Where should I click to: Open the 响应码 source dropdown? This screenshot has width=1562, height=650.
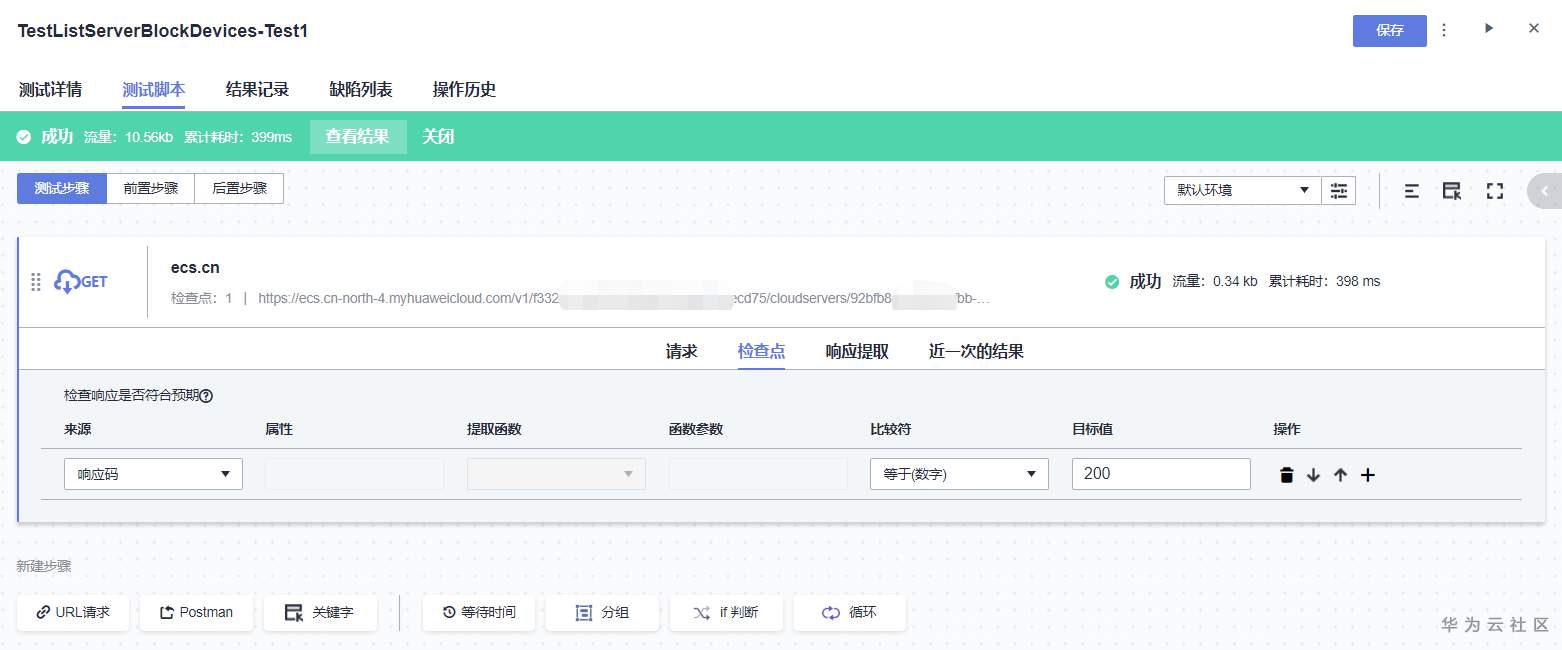point(153,474)
